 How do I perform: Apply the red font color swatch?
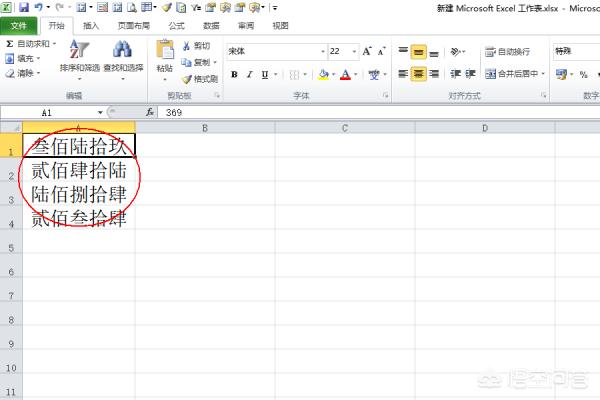[x=346, y=74]
